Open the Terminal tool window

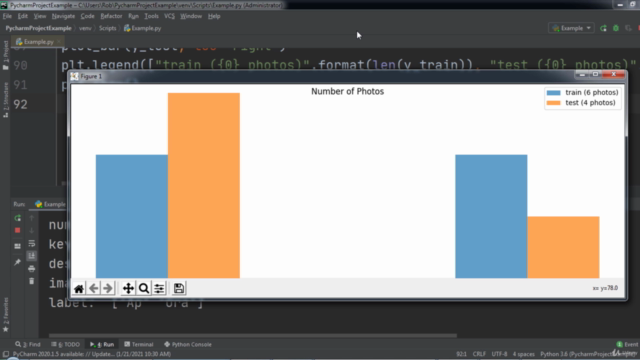pyautogui.click(x=139, y=344)
